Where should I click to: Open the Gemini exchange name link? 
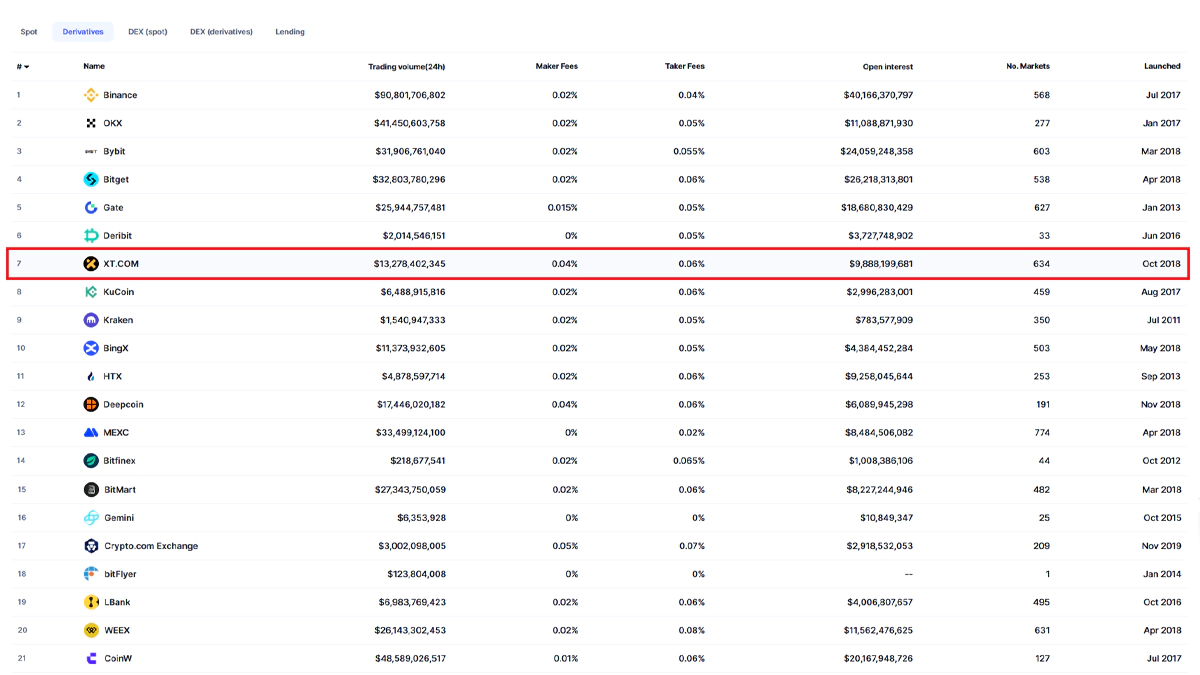[x=119, y=518]
